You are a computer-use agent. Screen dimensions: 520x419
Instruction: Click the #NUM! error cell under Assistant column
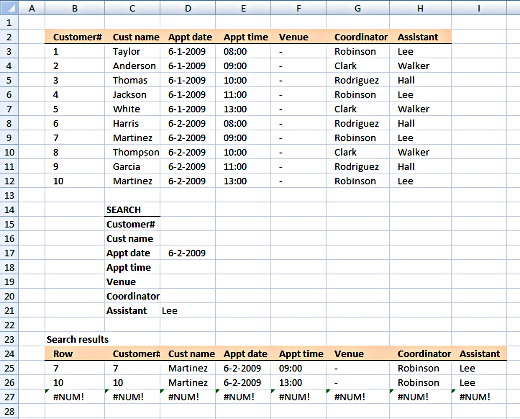(479, 397)
